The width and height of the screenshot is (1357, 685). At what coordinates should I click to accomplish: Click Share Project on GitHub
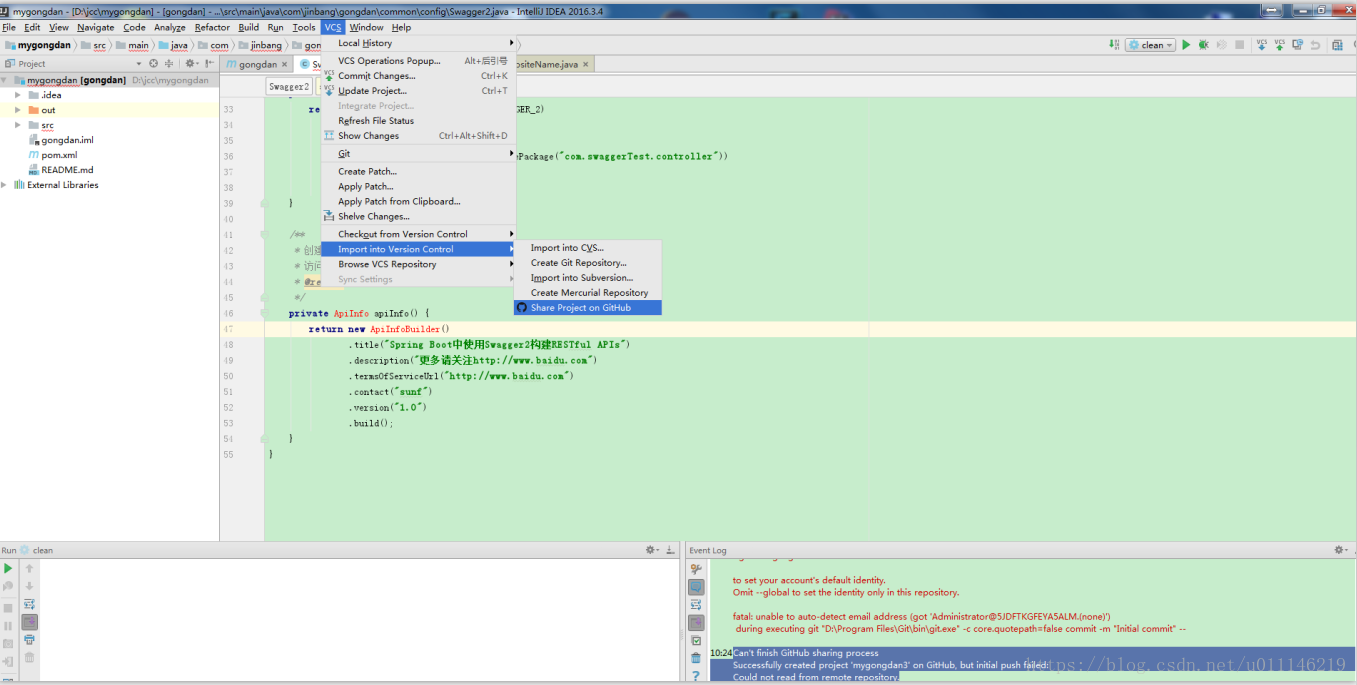click(587, 308)
